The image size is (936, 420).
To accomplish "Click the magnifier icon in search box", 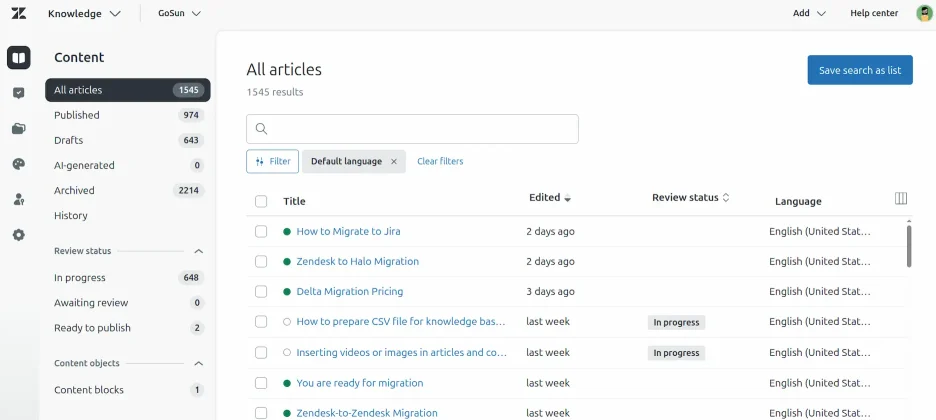I will [261, 129].
